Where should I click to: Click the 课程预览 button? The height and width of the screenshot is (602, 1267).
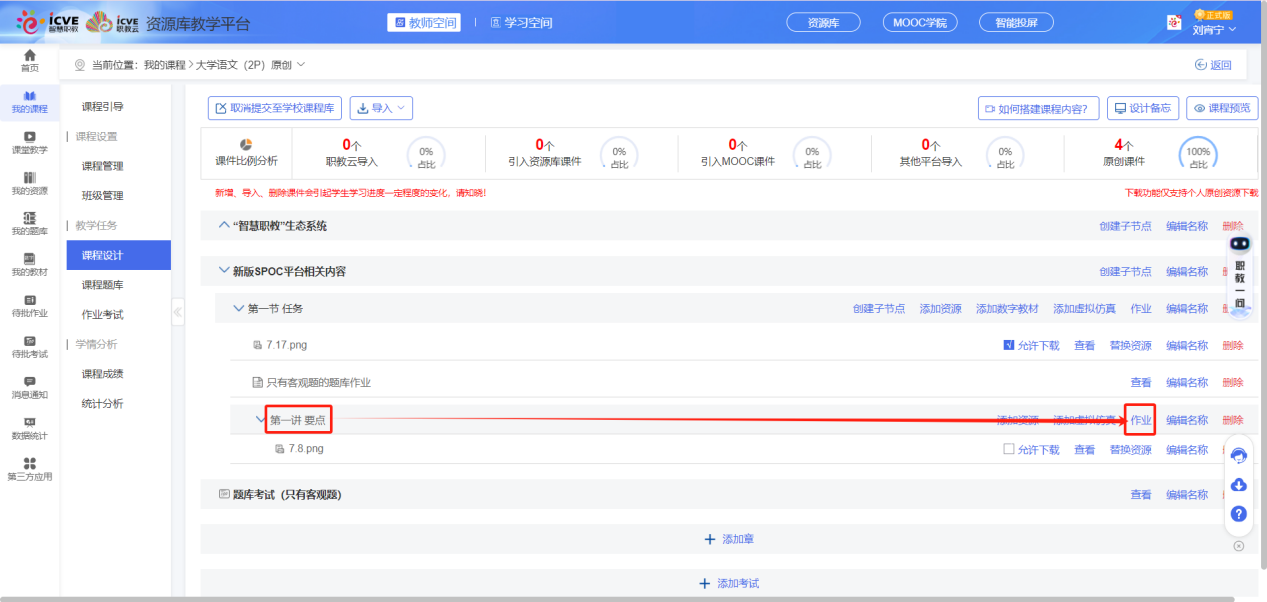tap(1222, 108)
